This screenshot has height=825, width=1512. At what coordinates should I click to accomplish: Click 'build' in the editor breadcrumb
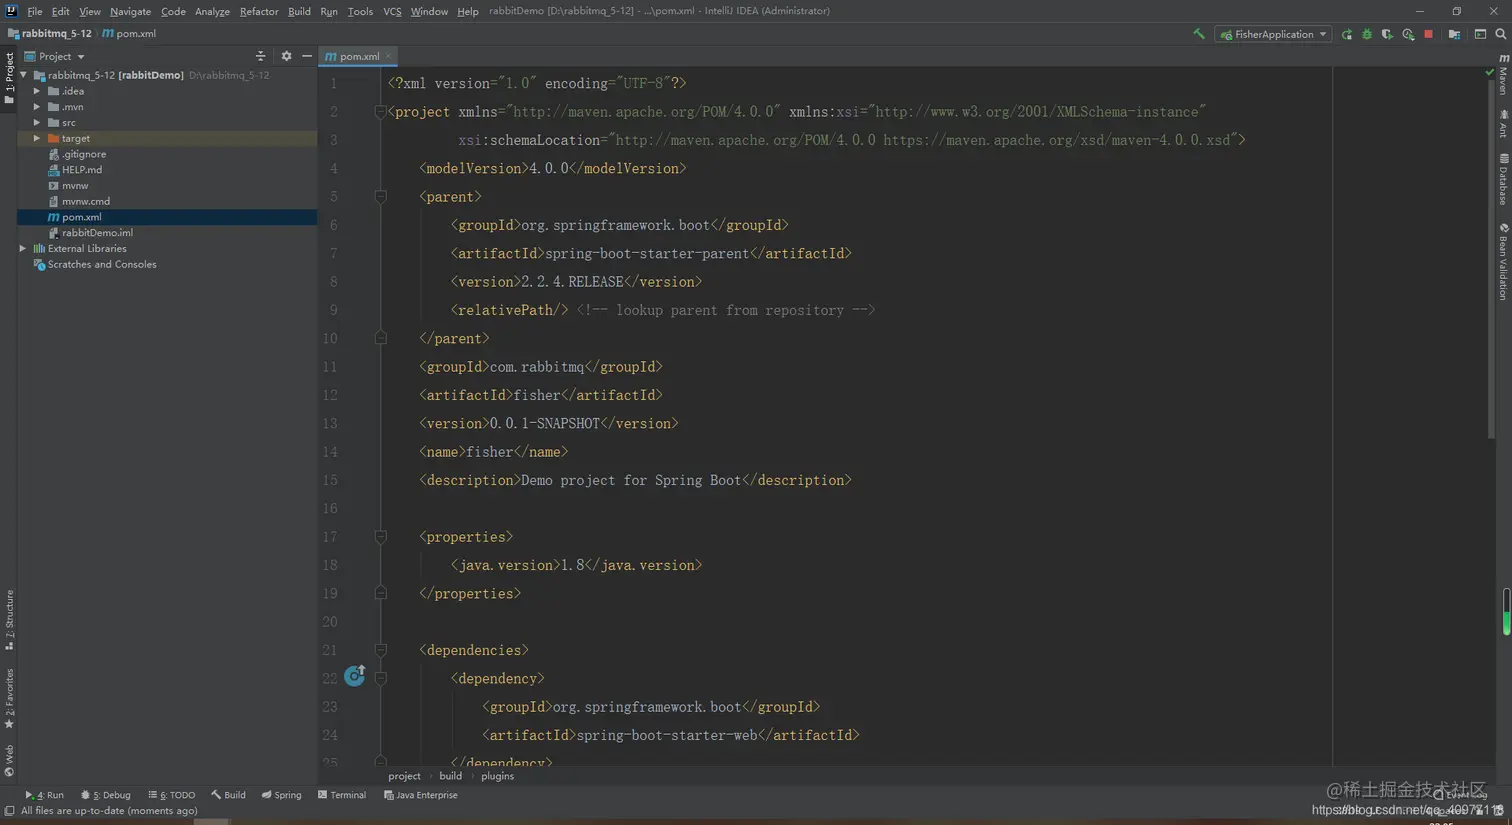click(451, 777)
